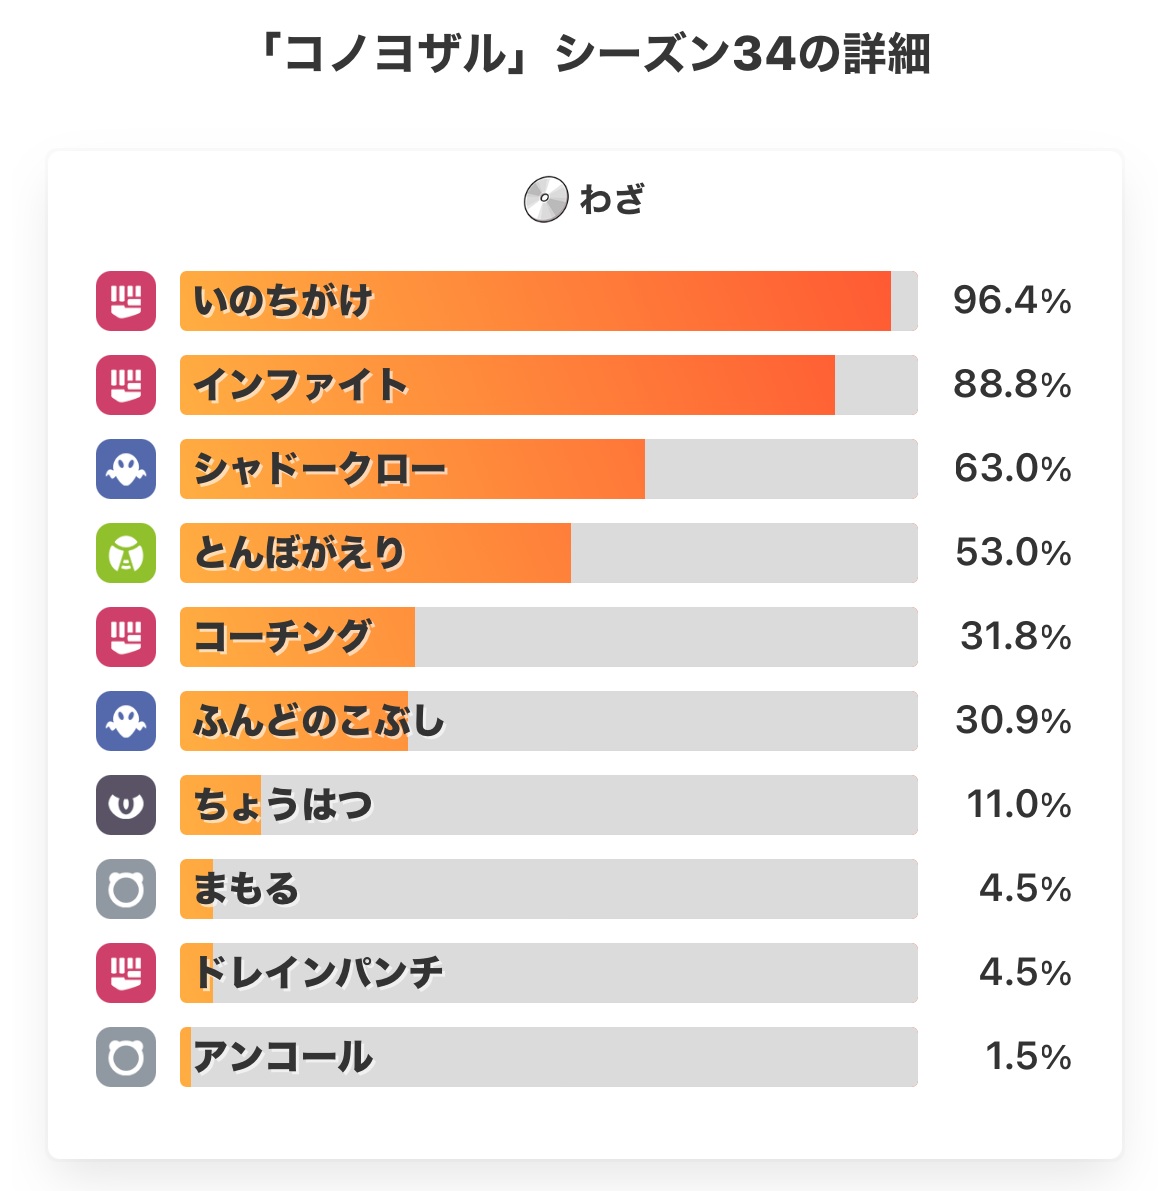Click the Bug-type icon beside とんぼがえり

(126, 553)
